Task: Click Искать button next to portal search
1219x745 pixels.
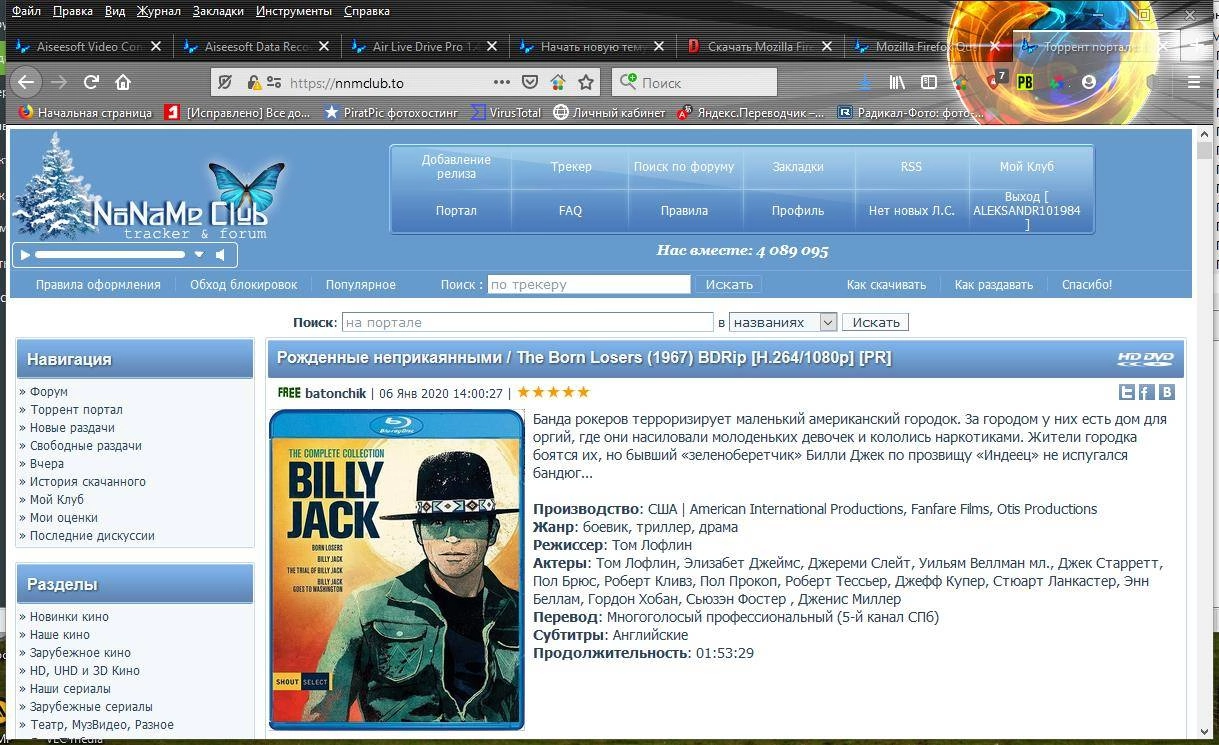Action: point(876,322)
